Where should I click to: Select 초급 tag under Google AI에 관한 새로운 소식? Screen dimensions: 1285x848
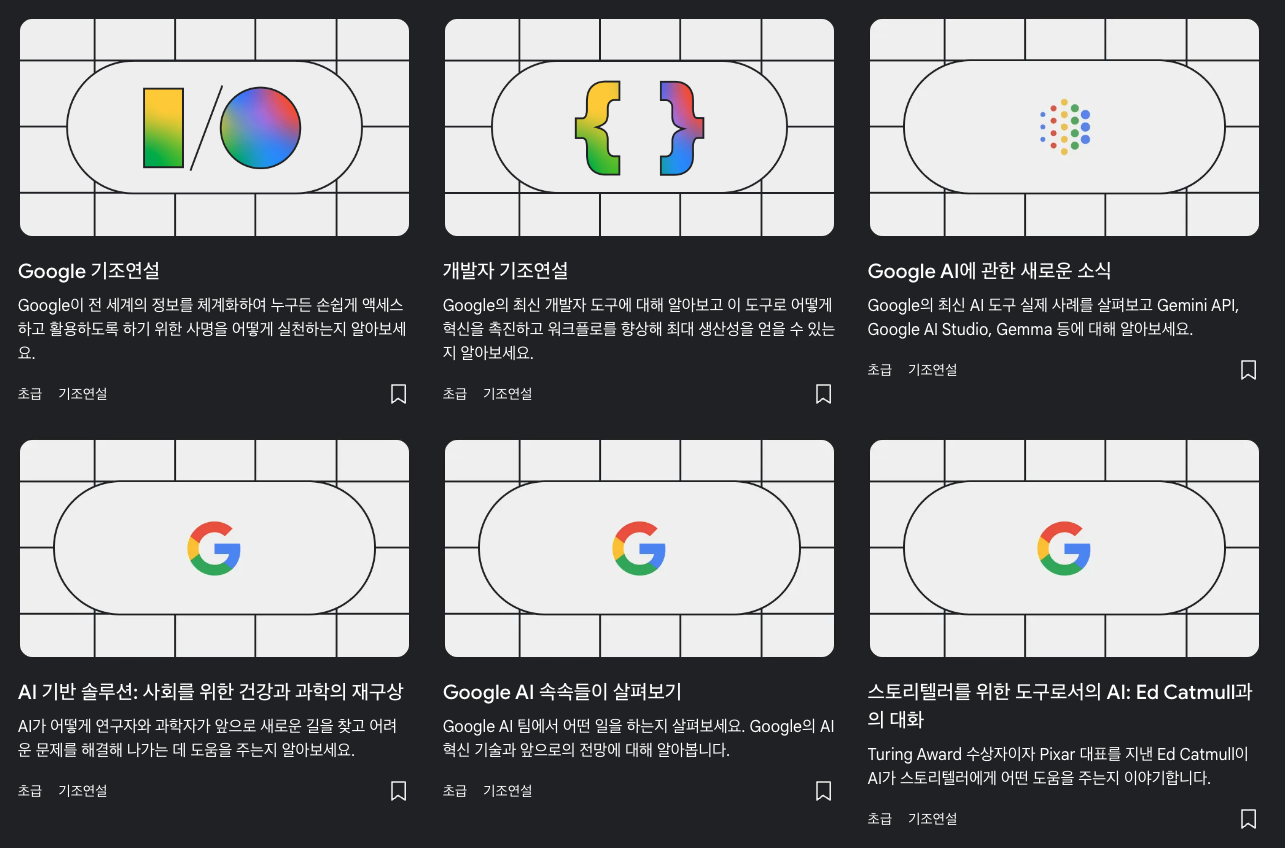(880, 370)
